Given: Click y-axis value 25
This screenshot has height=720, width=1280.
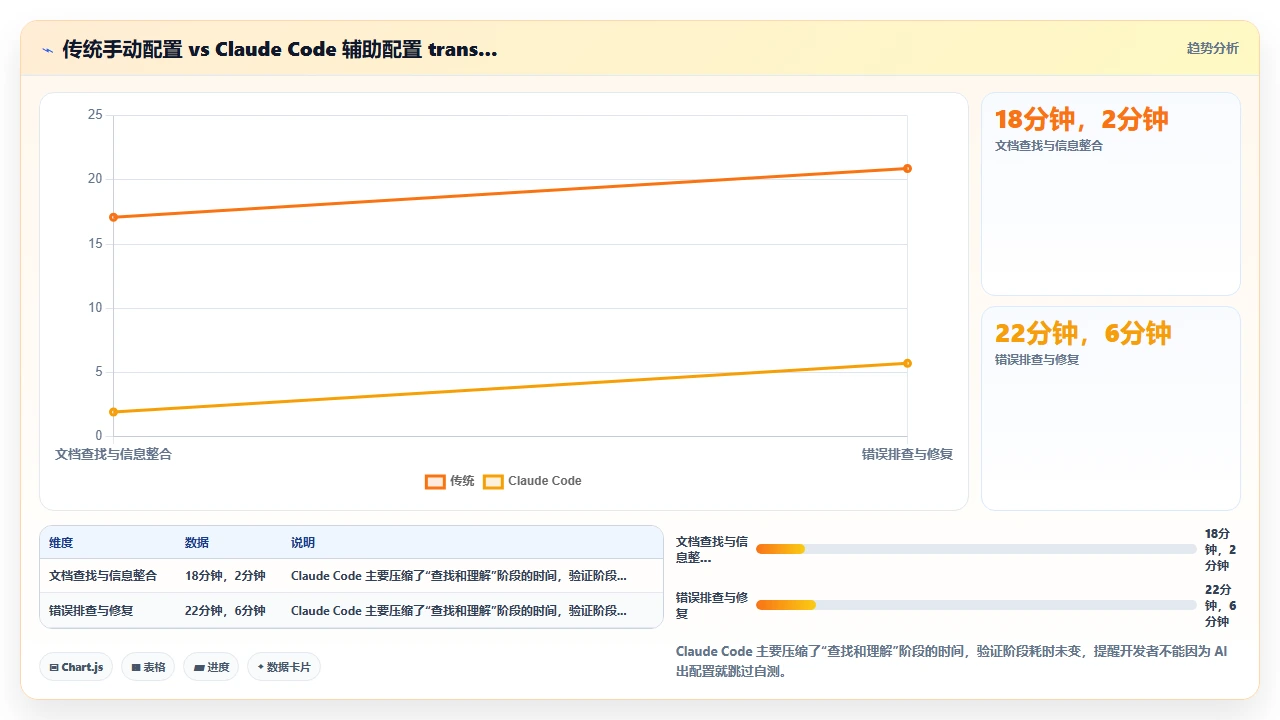Looking at the screenshot, I should click(x=95, y=115).
